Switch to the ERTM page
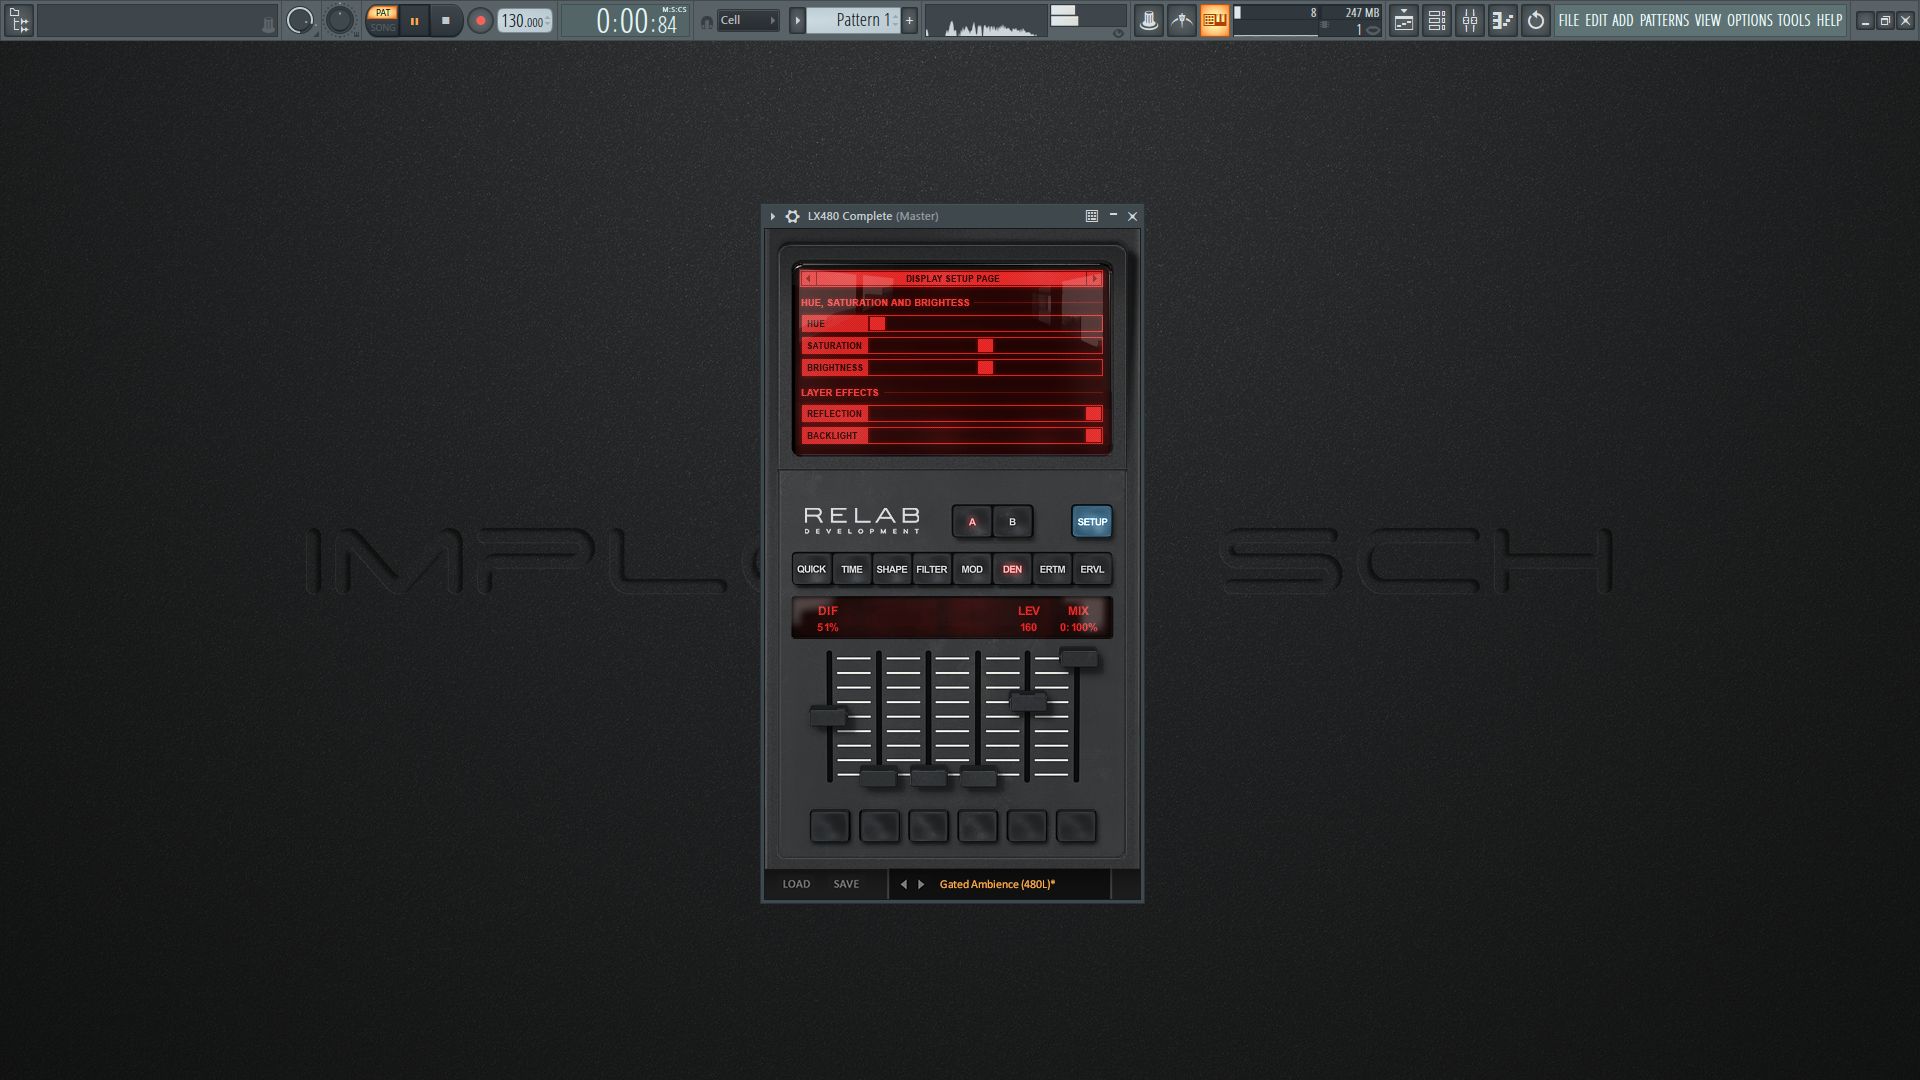 pyautogui.click(x=1052, y=570)
